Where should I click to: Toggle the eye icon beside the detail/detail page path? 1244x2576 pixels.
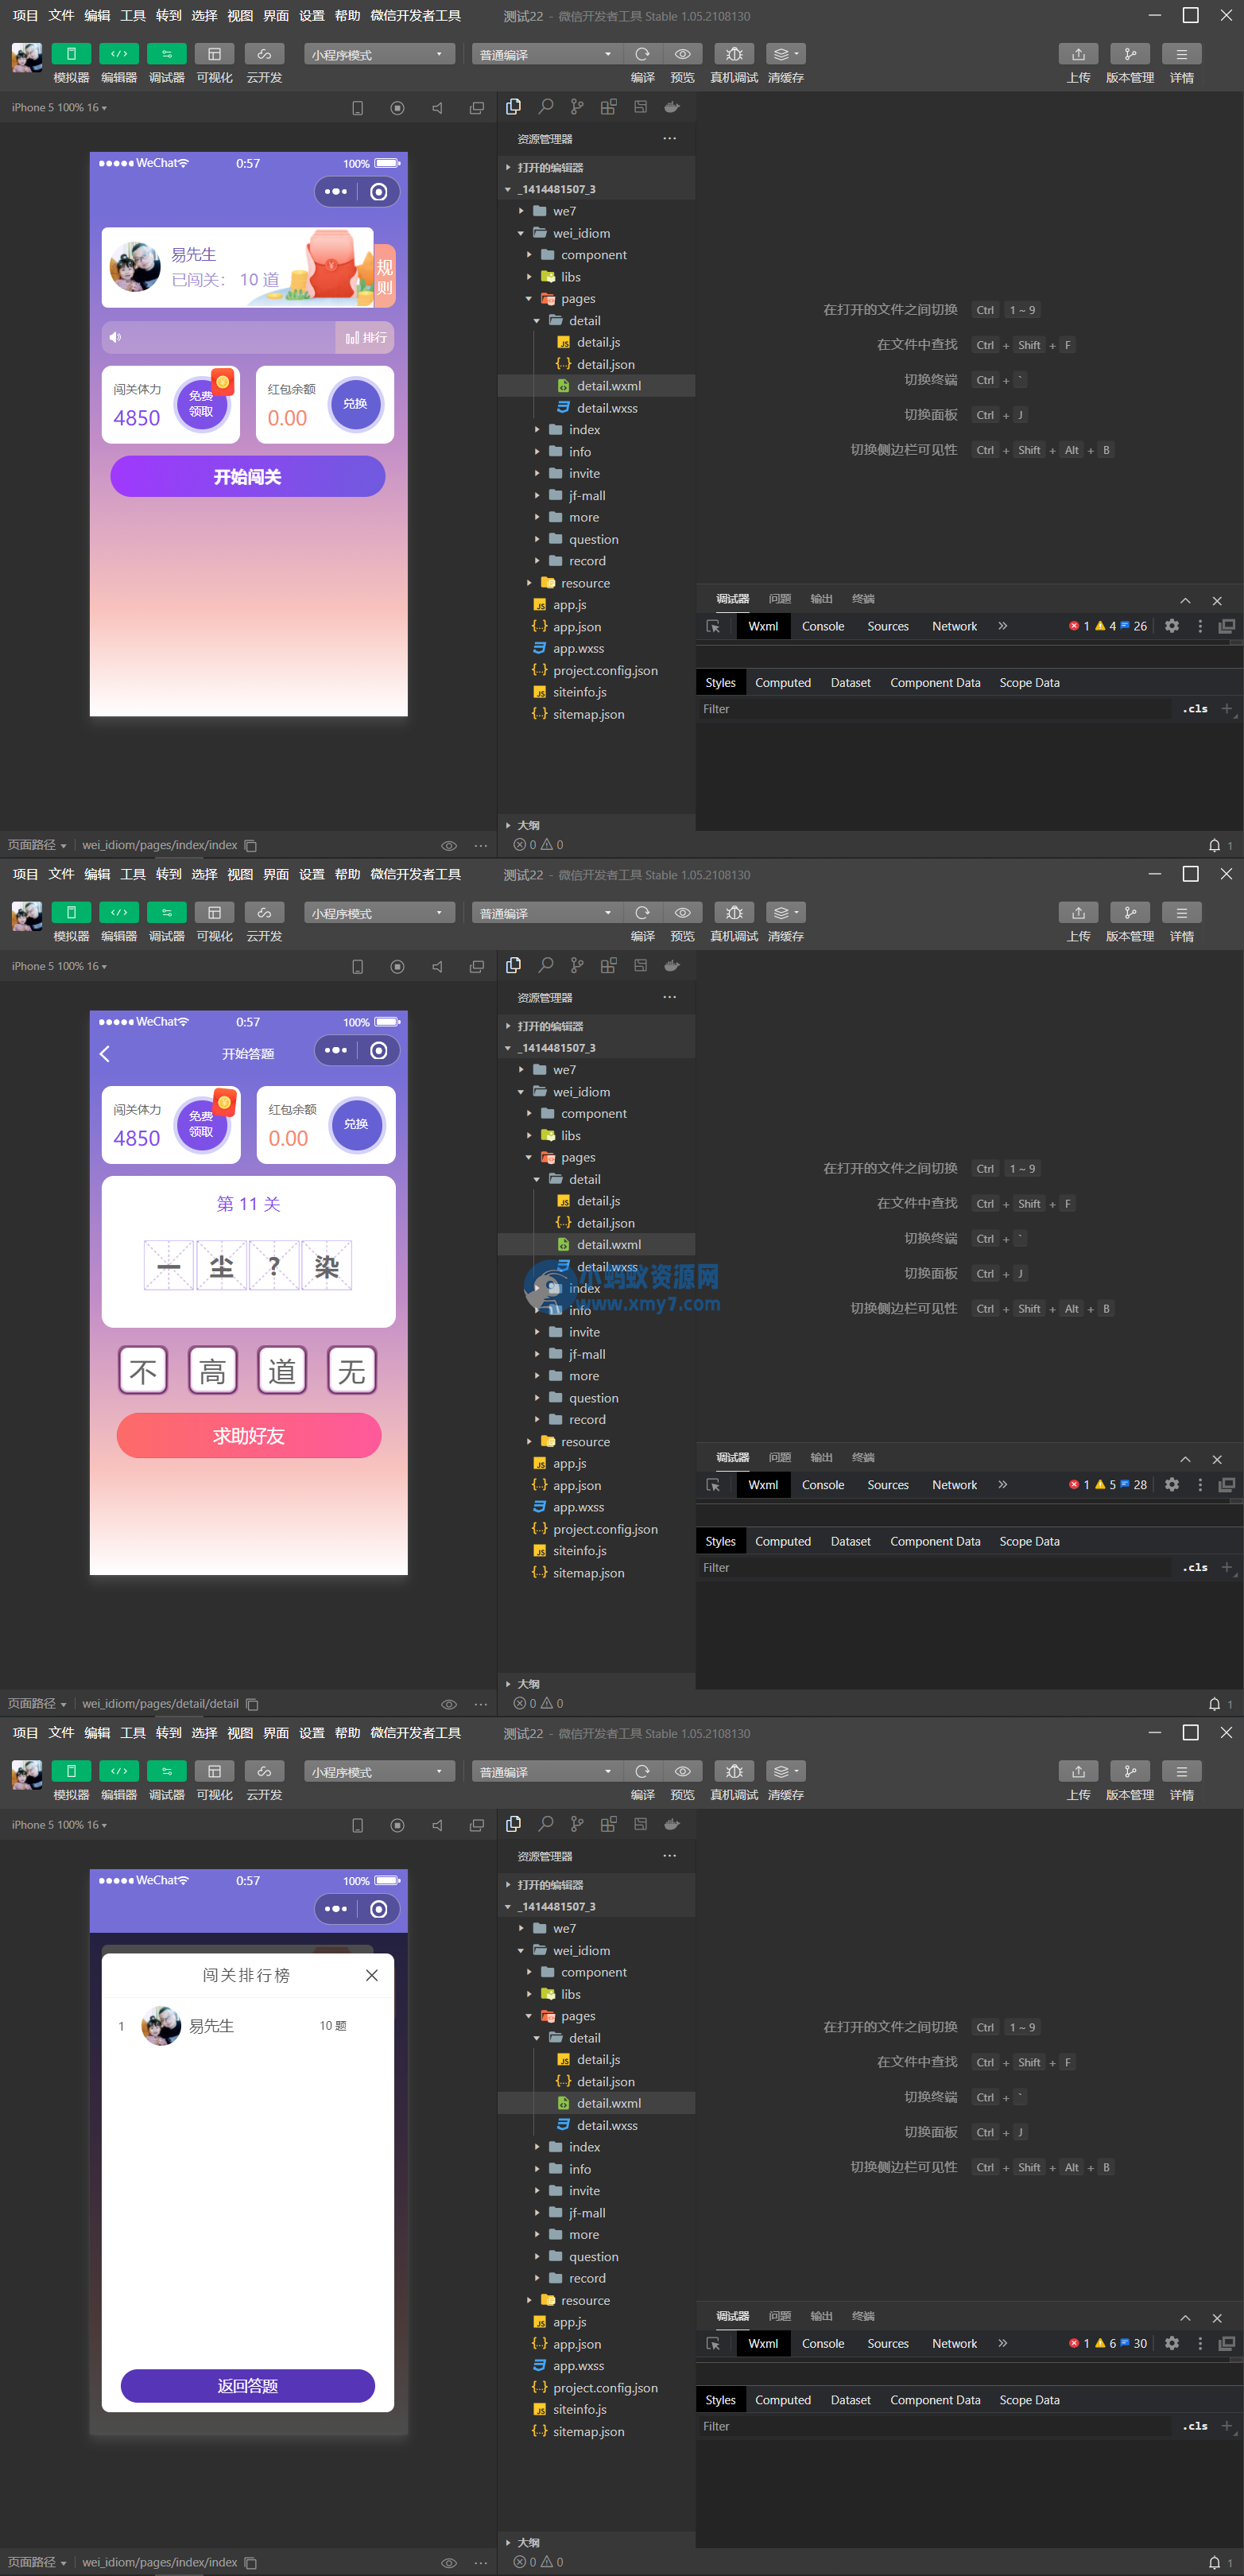pyautogui.click(x=449, y=1704)
